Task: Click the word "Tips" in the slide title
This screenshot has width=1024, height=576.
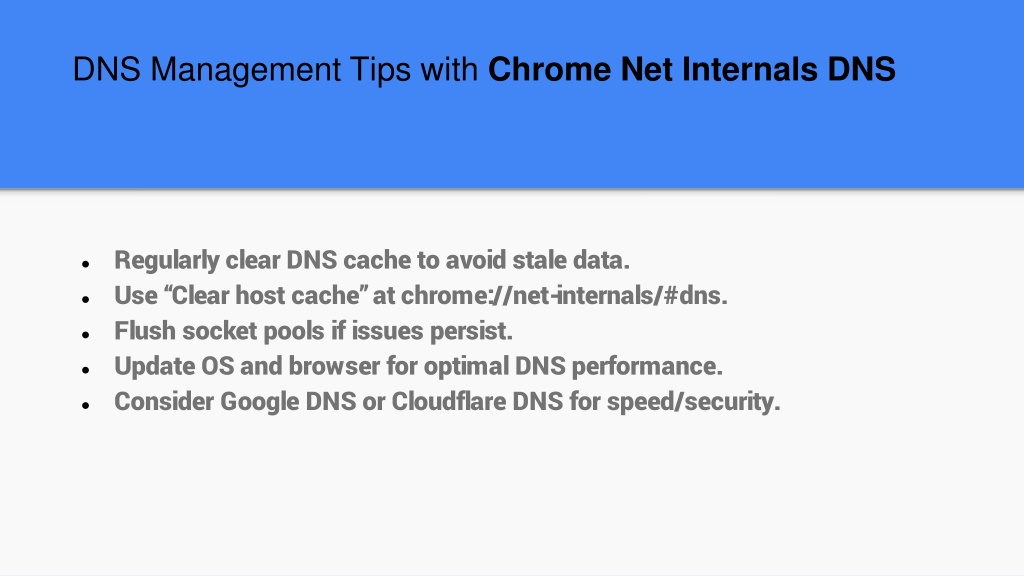Action: (x=379, y=69)
